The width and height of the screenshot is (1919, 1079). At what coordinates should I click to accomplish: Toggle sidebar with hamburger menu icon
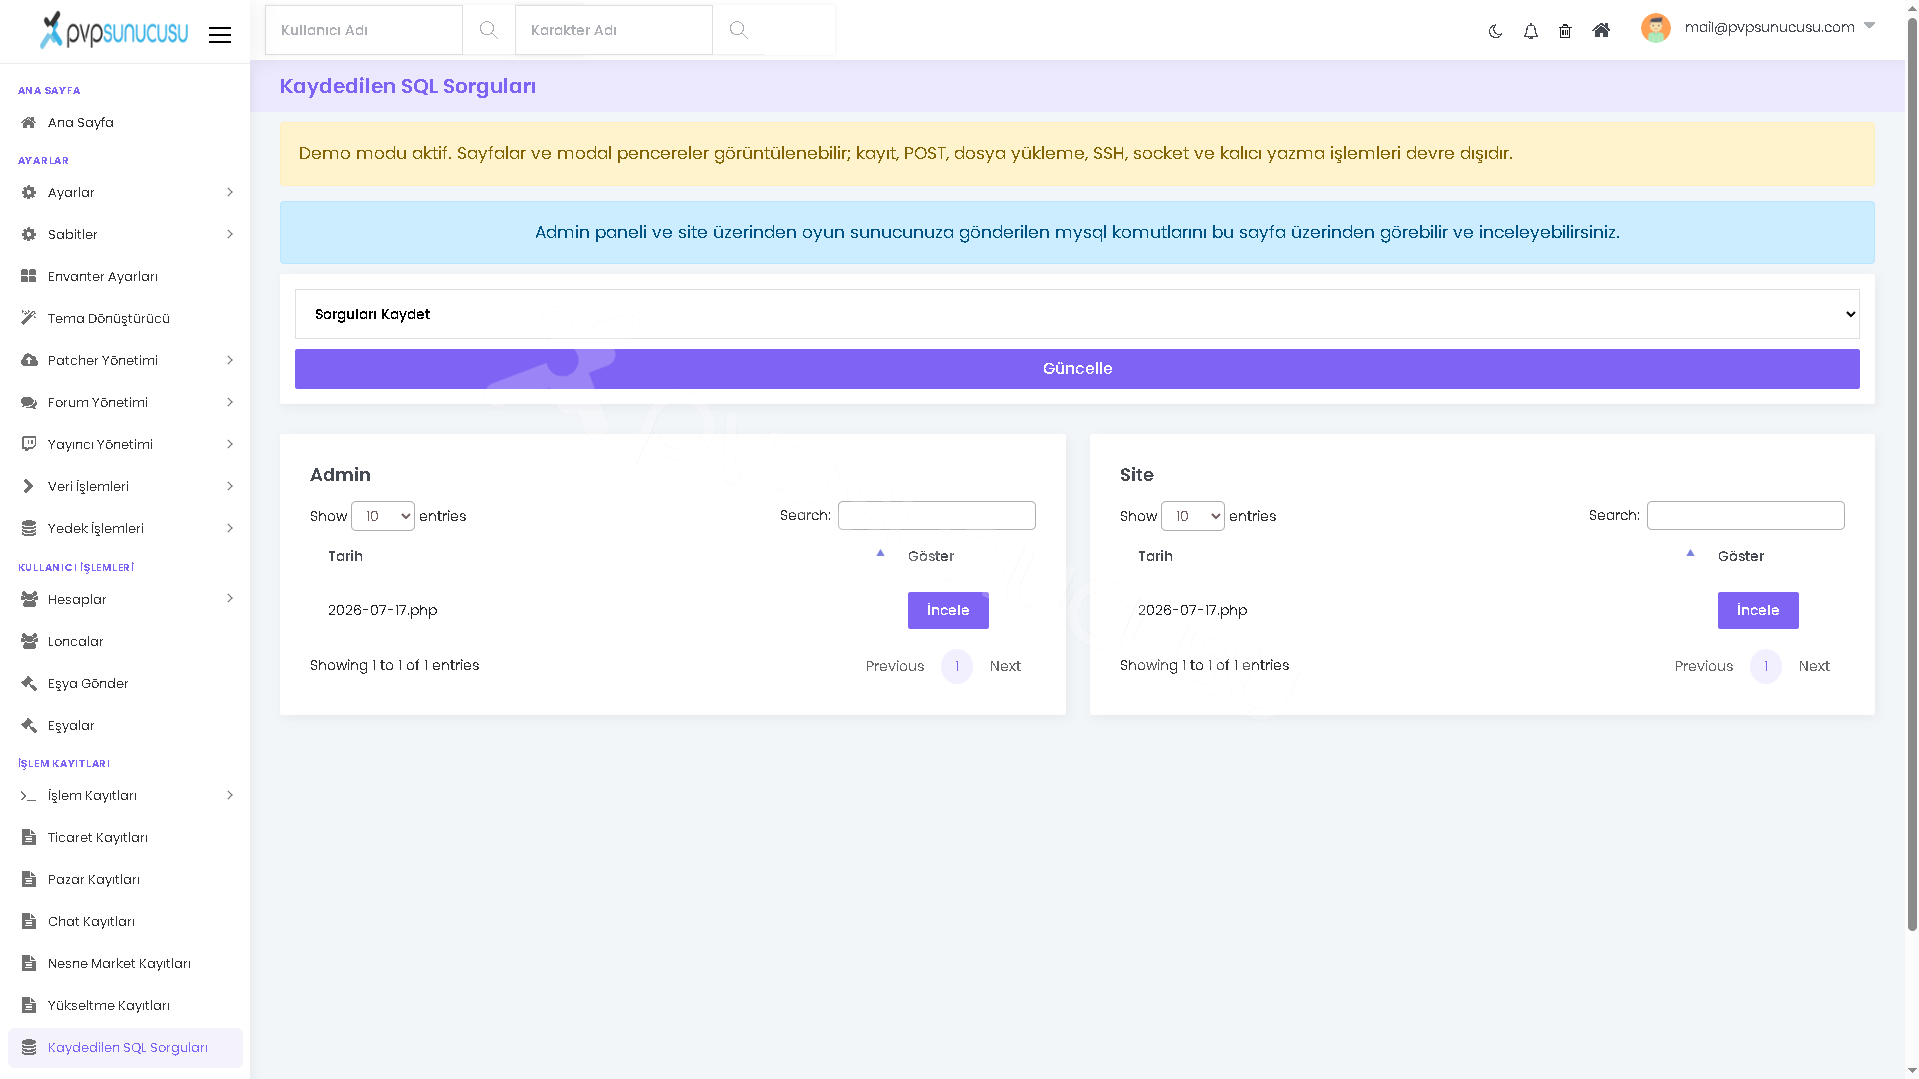[220, 35]
